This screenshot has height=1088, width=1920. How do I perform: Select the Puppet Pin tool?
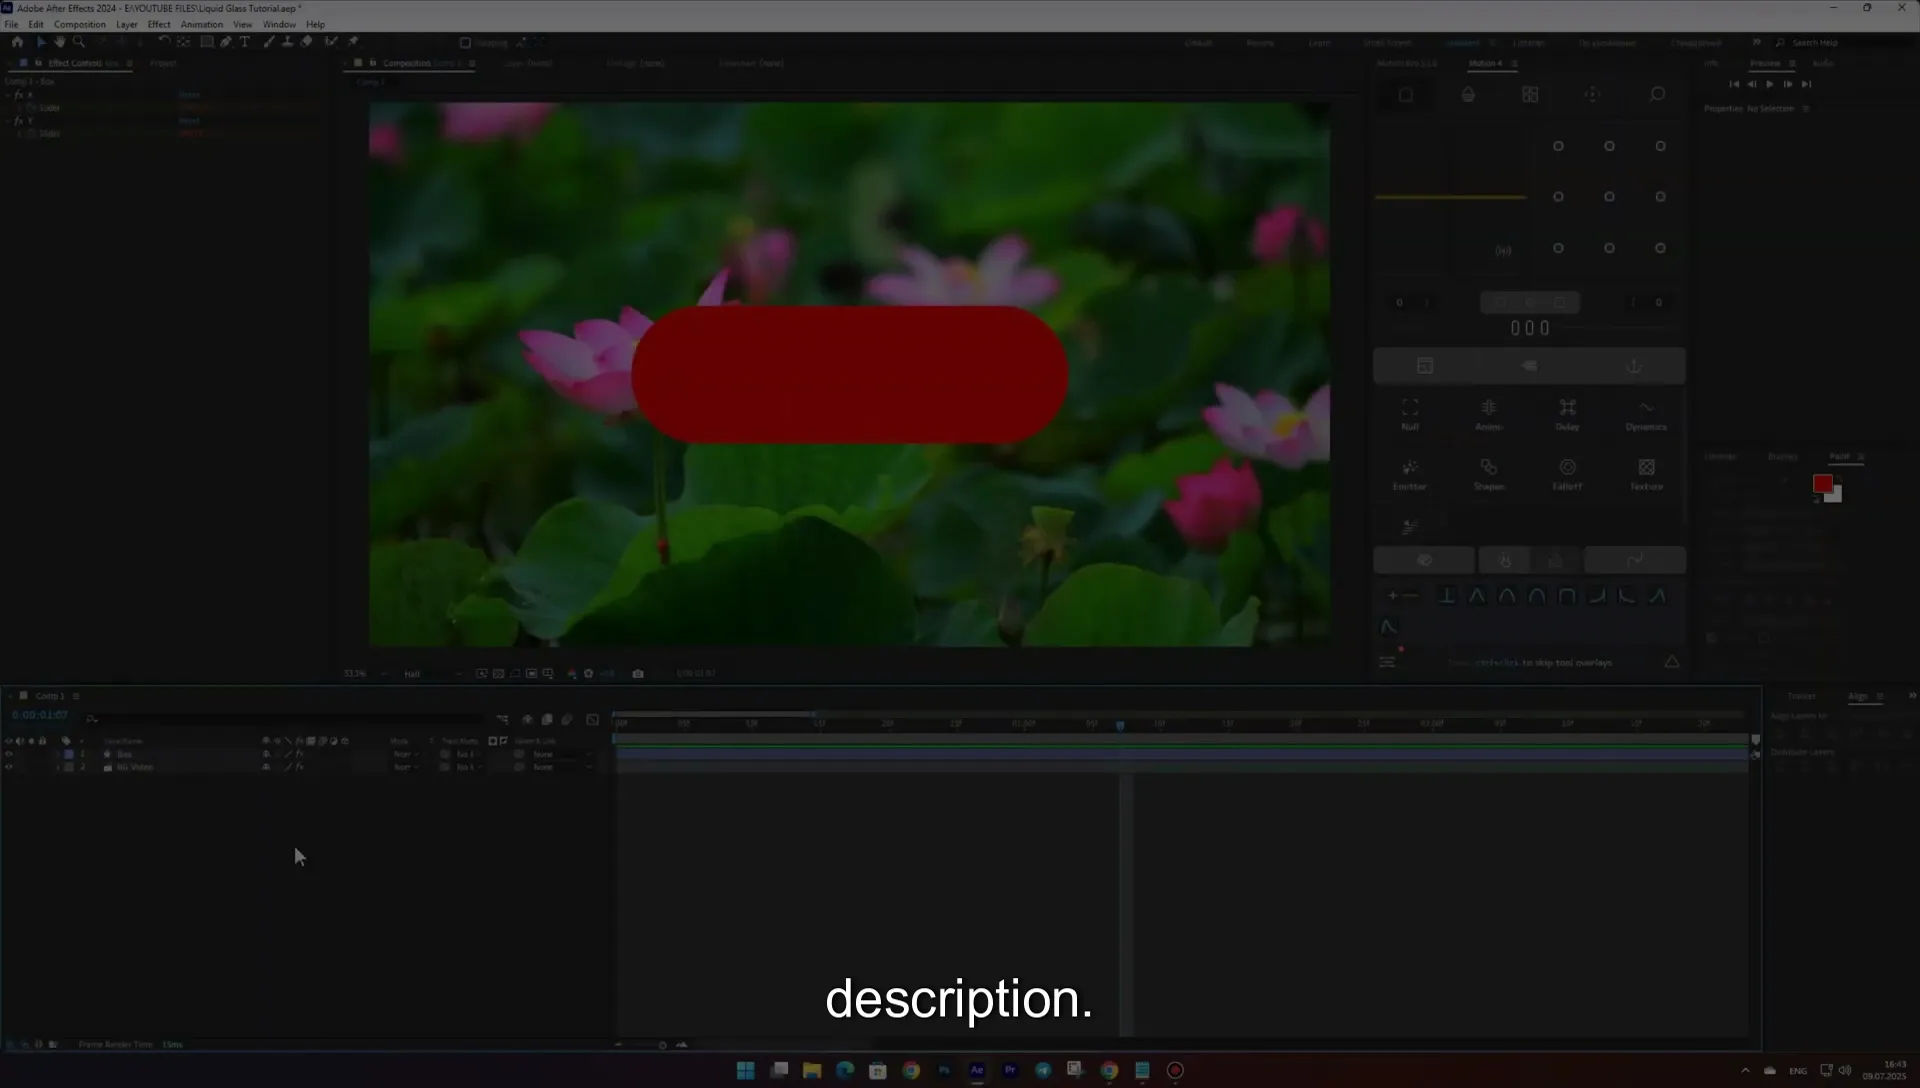coord(353,42)
